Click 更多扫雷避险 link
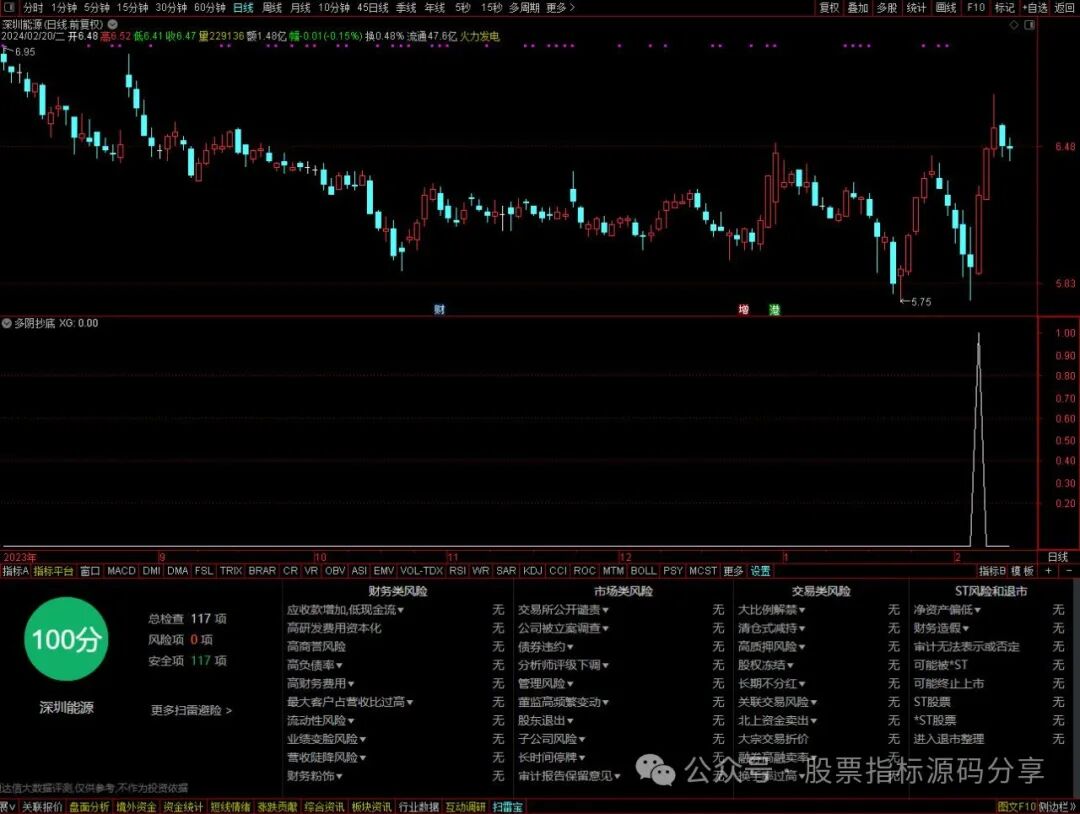This screenshot has height=814, width=1080. point(191,710)
